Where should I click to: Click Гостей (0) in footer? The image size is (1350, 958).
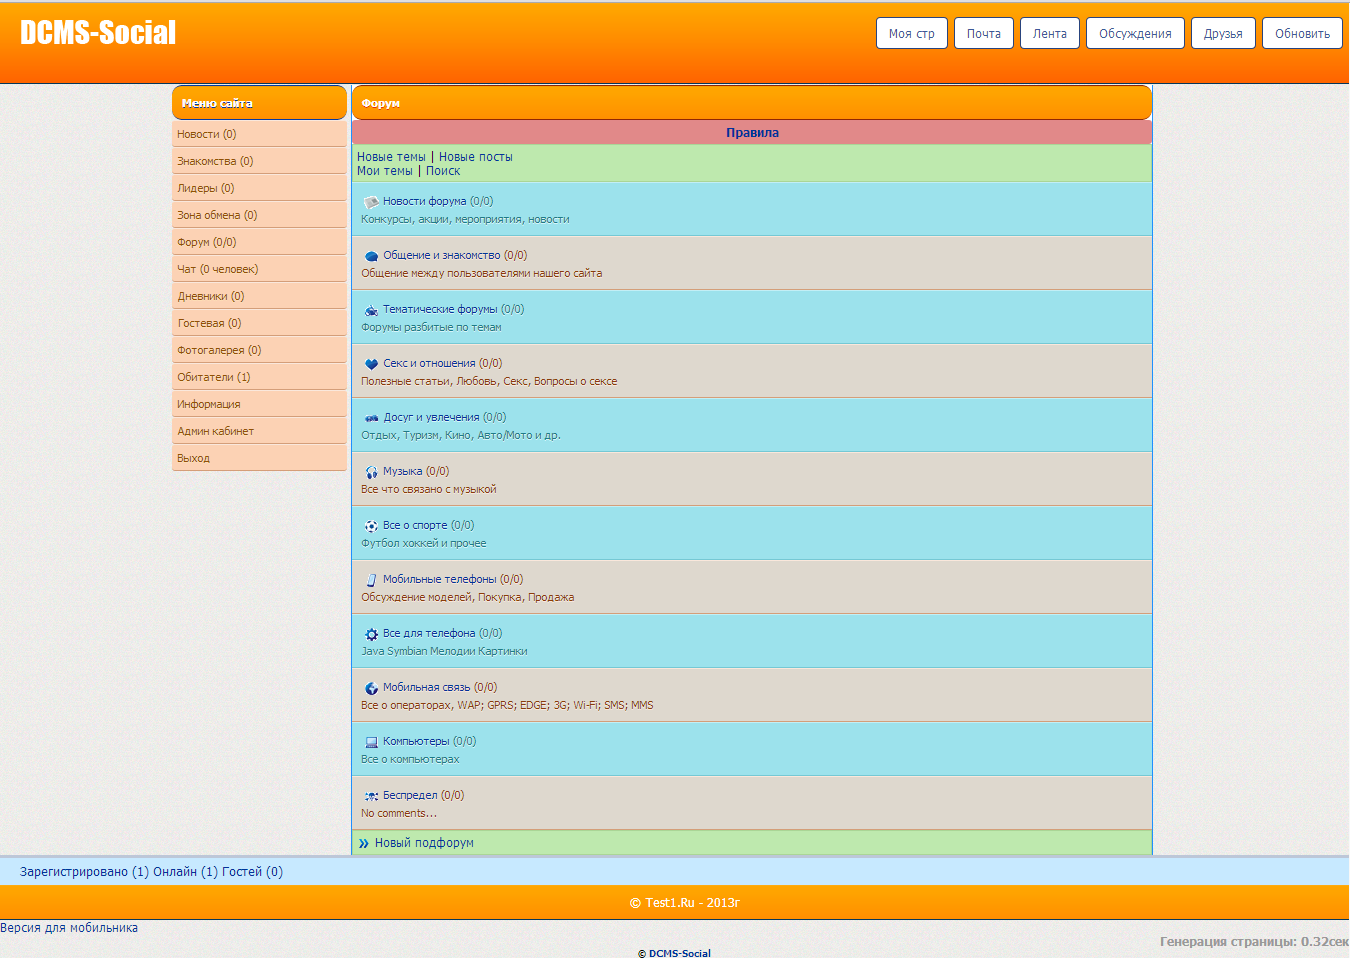tap(252, 872)
